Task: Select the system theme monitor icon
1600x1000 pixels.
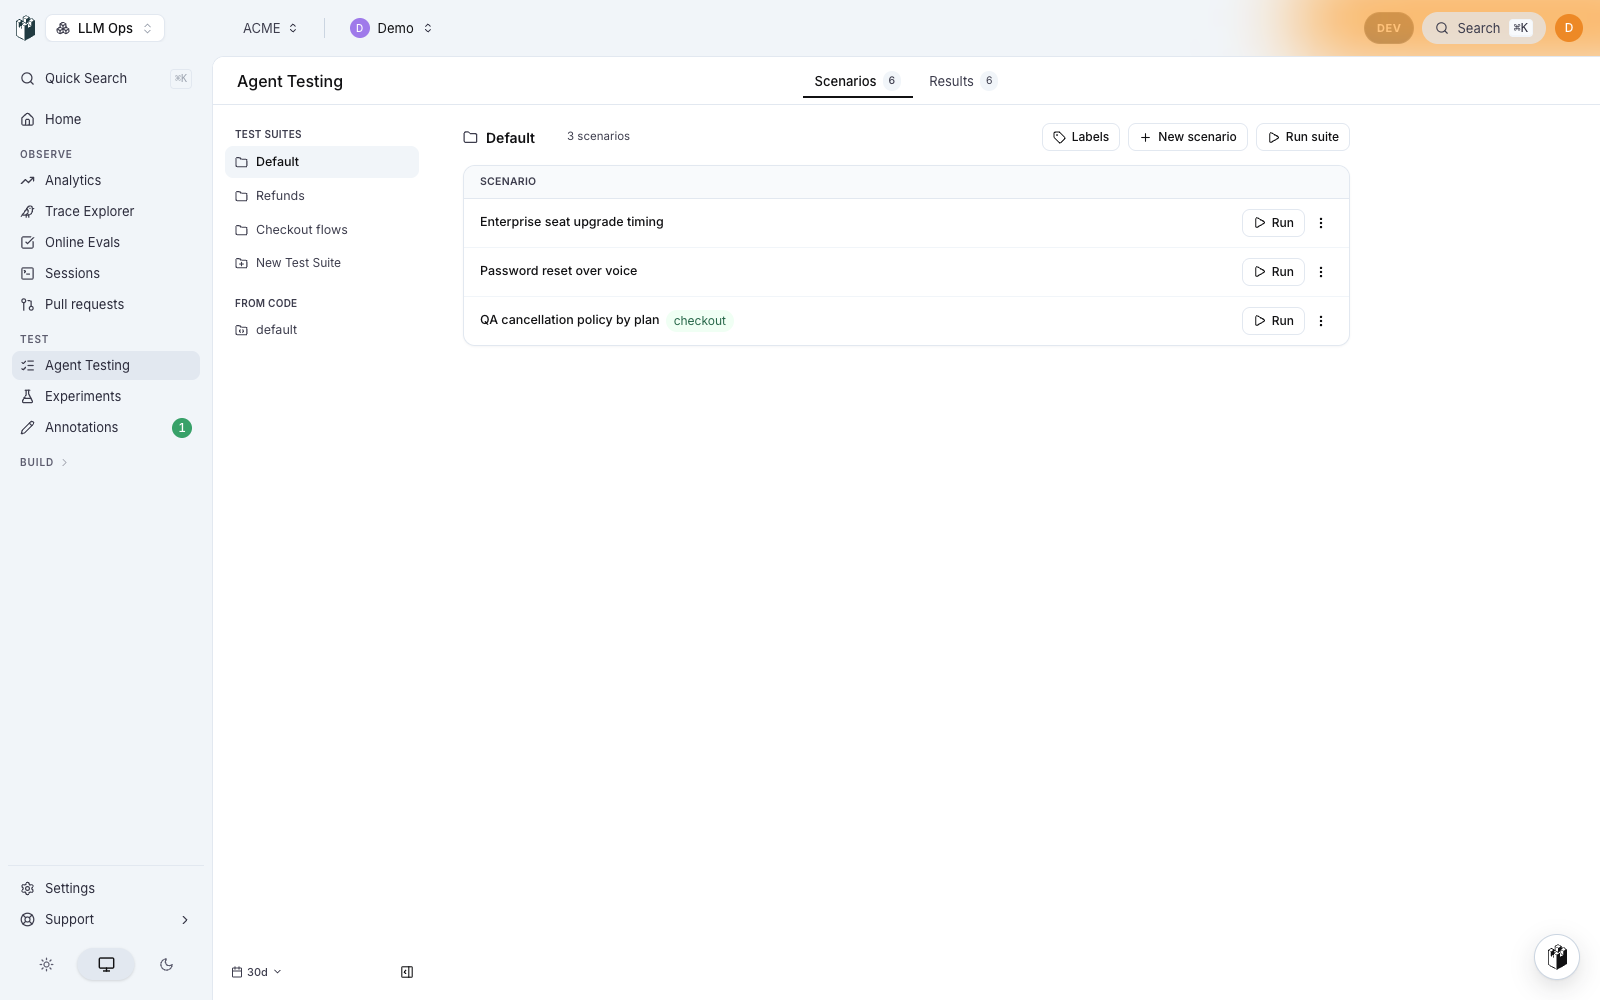Action: point(106,965)
